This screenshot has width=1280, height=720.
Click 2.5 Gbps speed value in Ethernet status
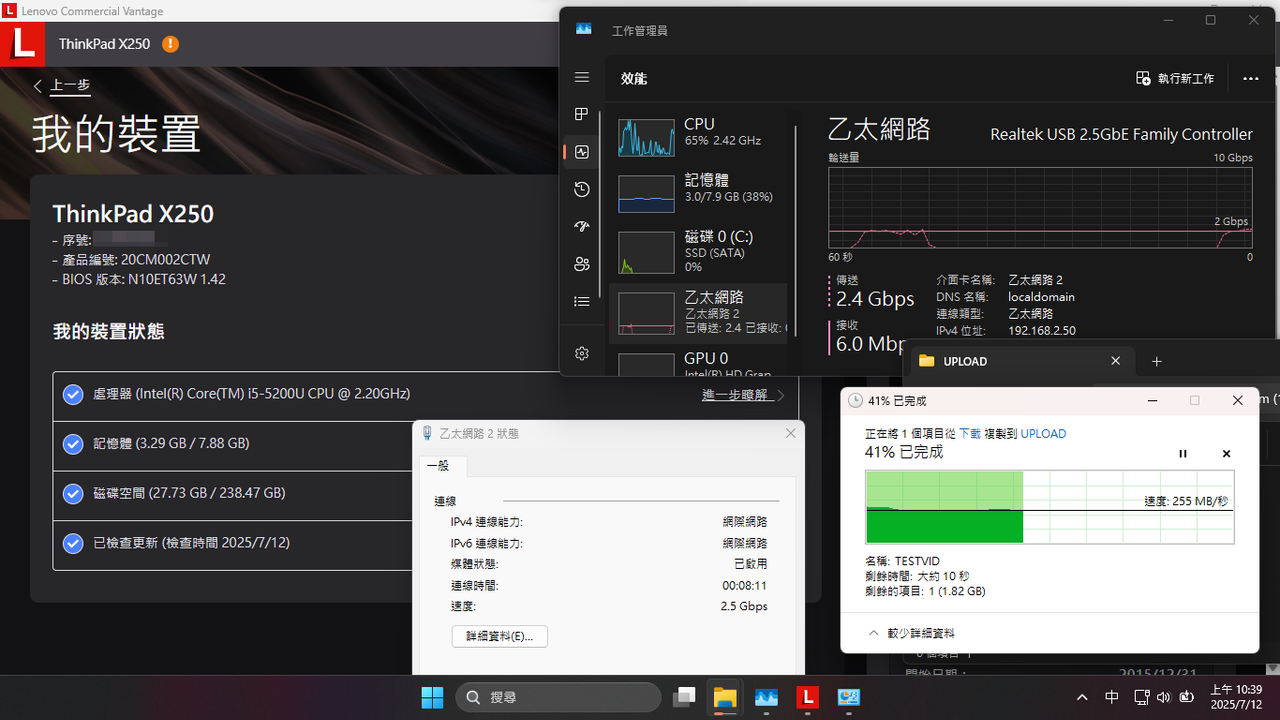click(744, 606)
